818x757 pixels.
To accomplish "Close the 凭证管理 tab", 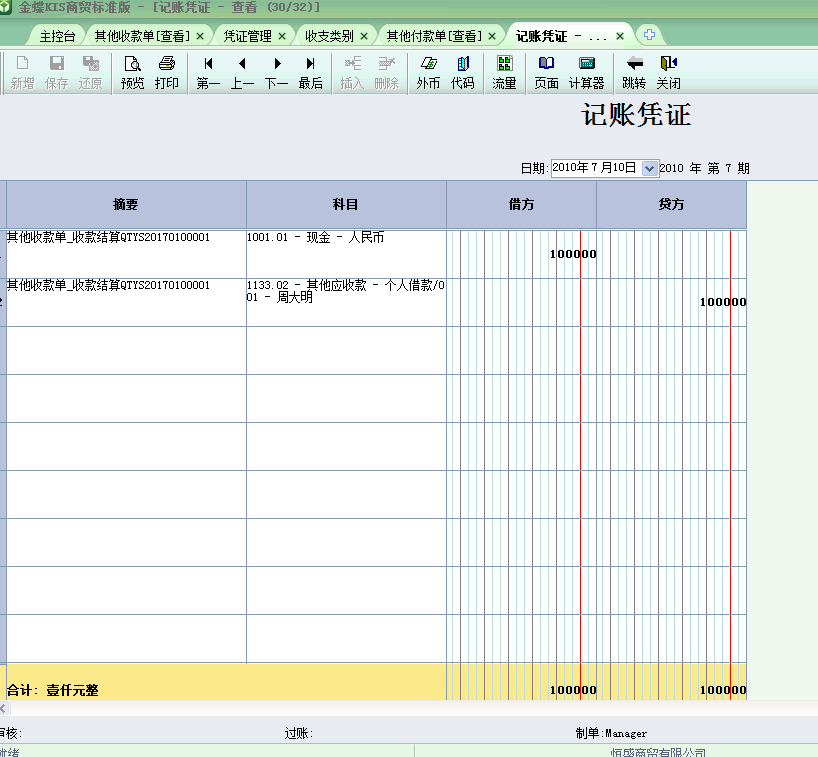I will coord(282,36).
